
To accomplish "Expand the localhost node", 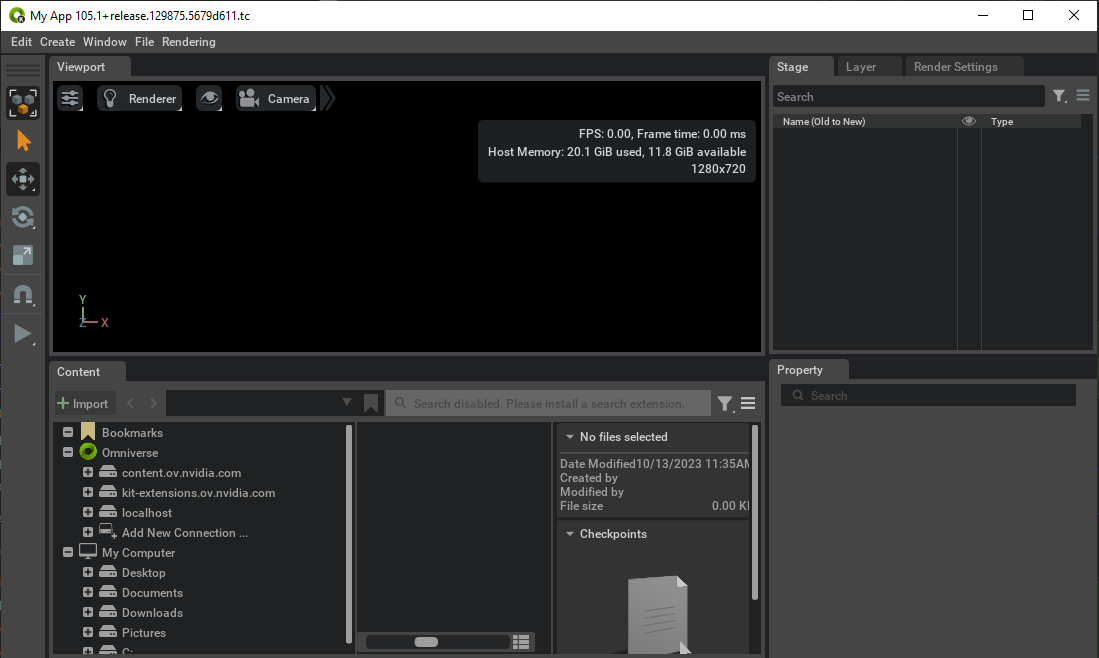I will [88, 512].
